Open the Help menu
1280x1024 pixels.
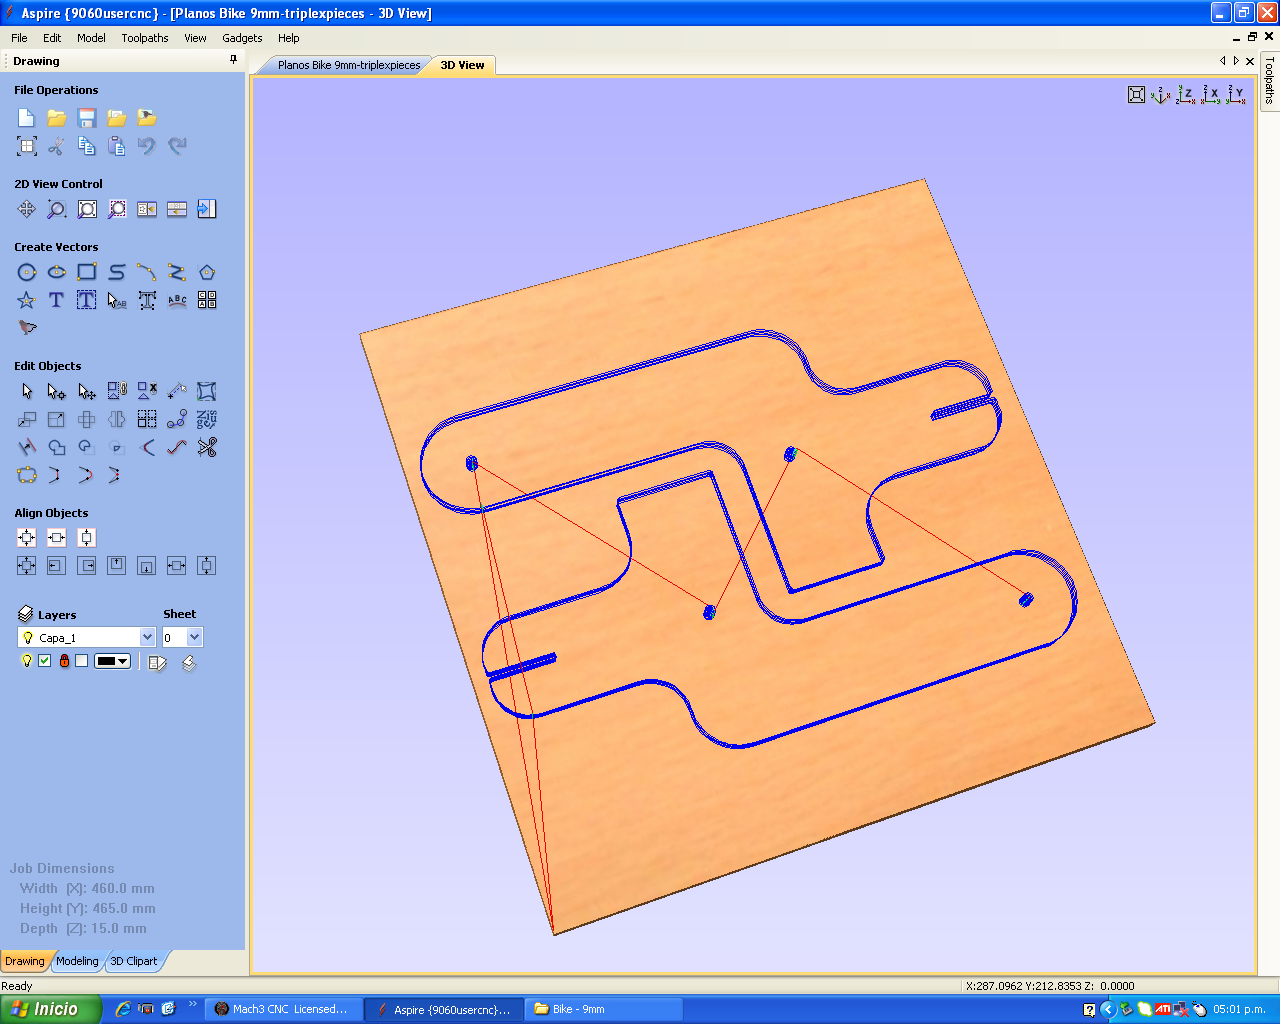coord(289,38)
